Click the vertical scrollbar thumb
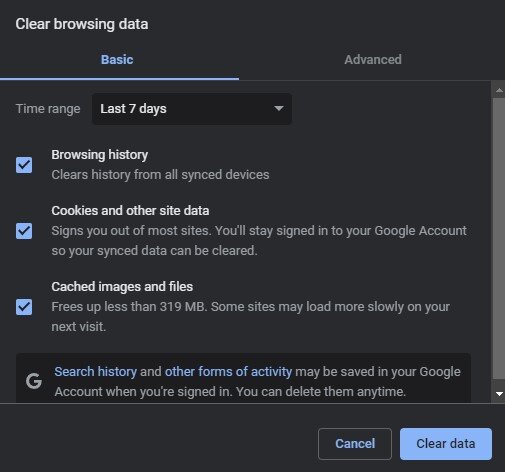 [x=499, y=238]
